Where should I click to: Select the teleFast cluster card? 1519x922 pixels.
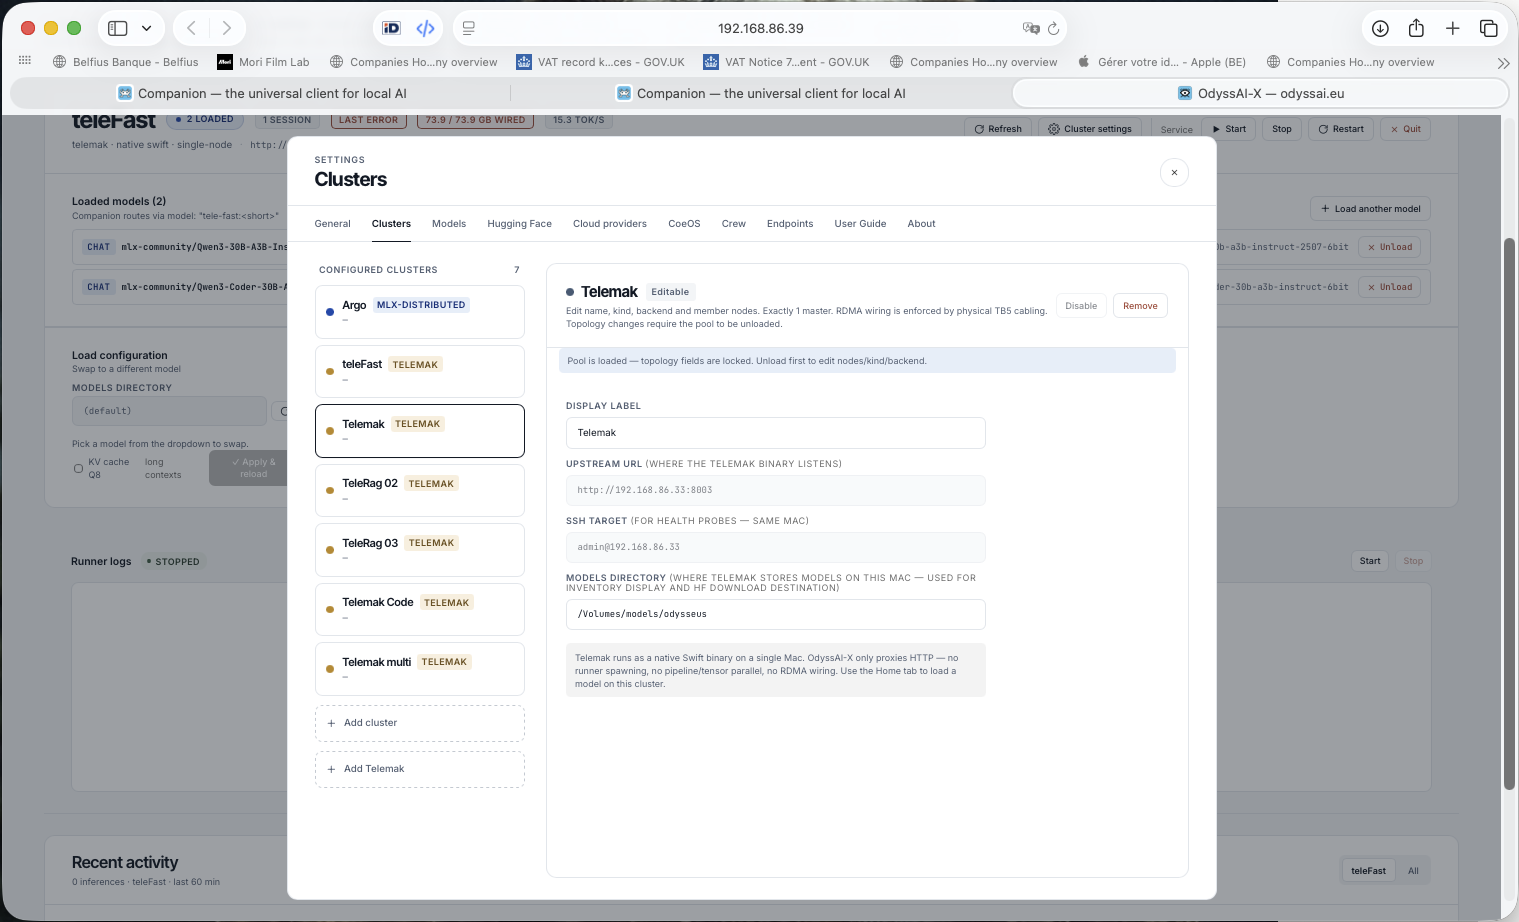[420, 371]
